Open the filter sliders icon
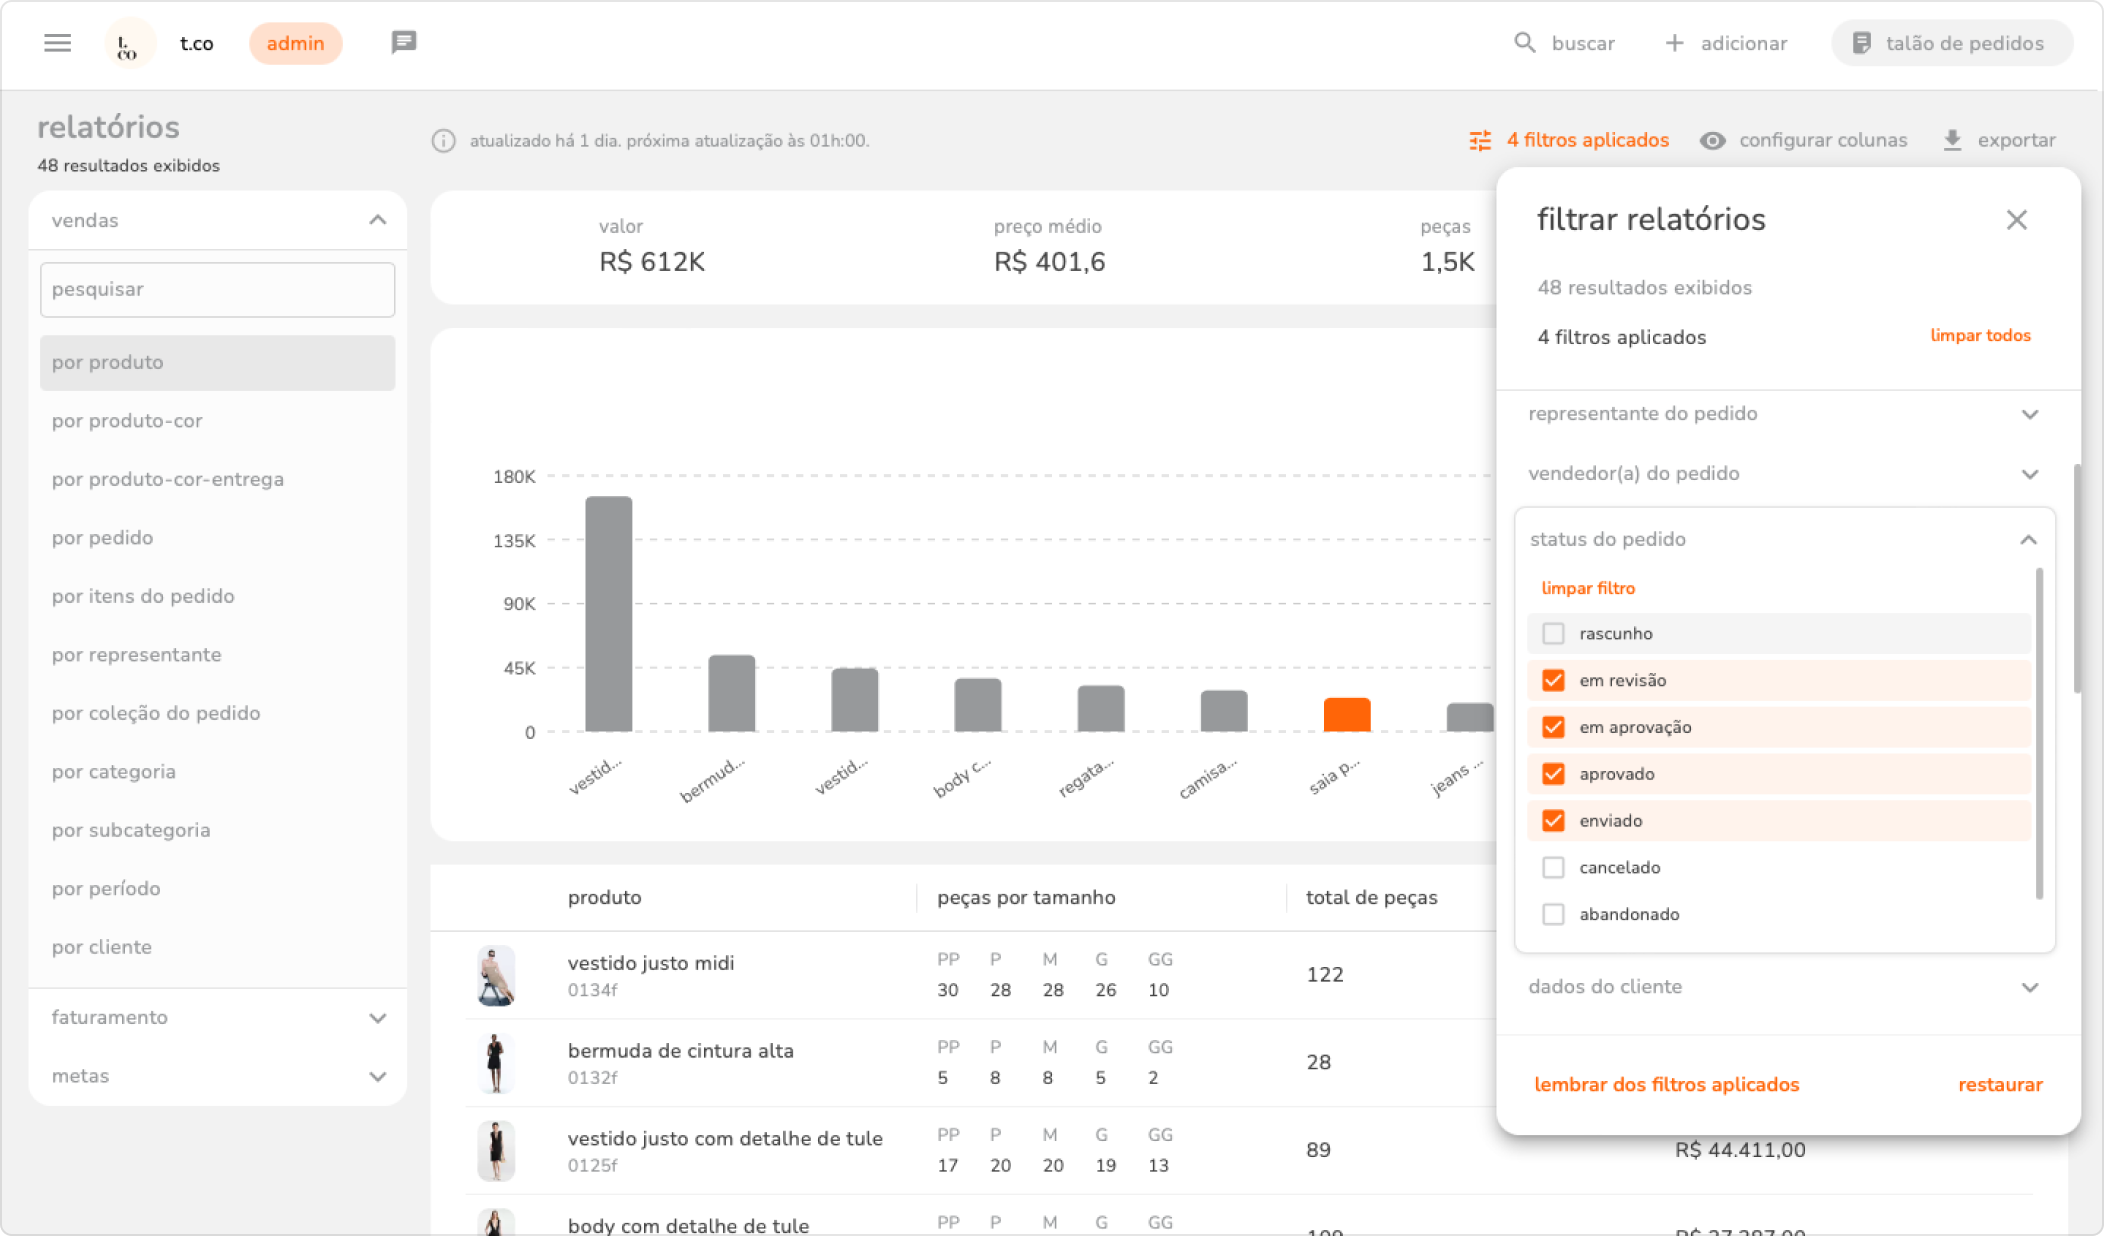 pyautogui.click(x=1480, y=141)
